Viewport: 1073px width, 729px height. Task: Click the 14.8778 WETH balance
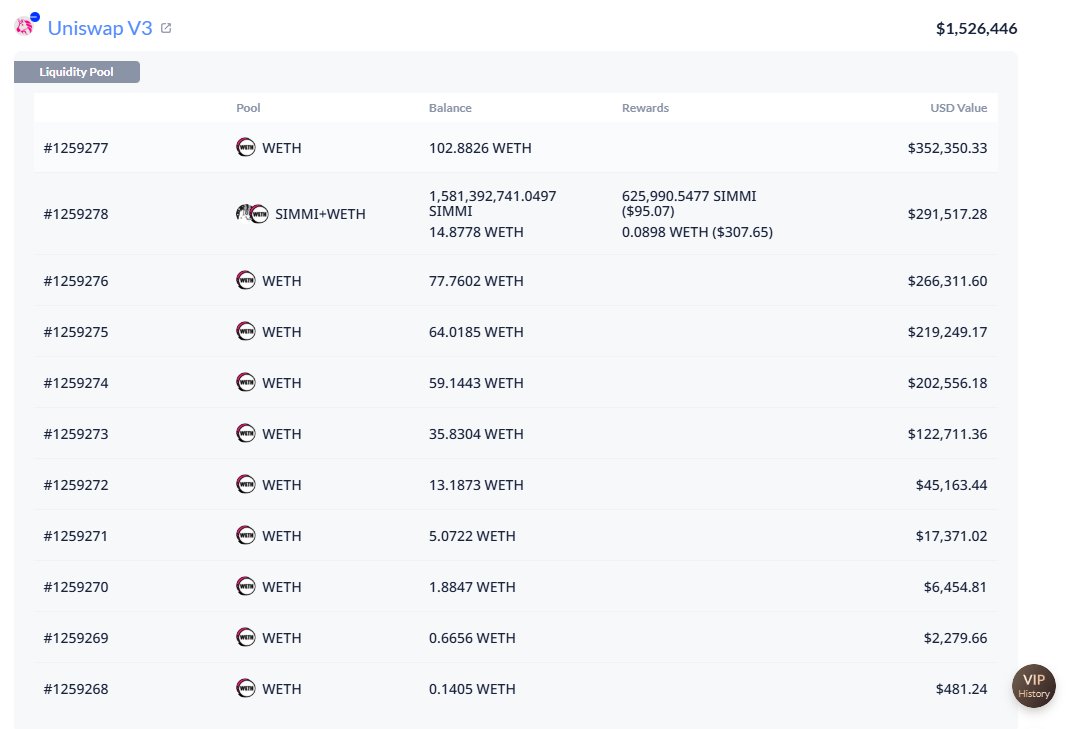pyautogui.click(x=476, y=232)
